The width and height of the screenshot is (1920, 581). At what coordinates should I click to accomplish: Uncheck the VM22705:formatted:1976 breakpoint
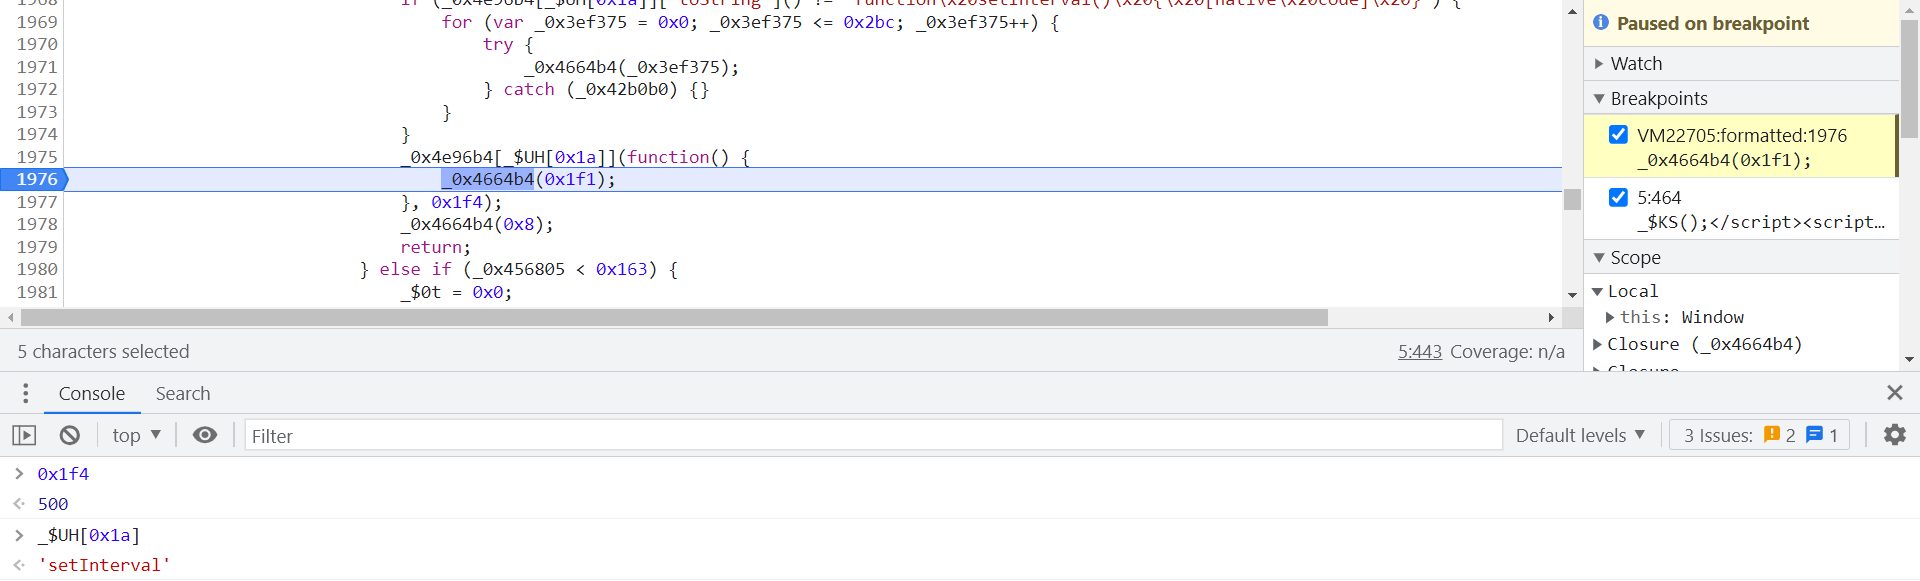tap(1618, 134)
